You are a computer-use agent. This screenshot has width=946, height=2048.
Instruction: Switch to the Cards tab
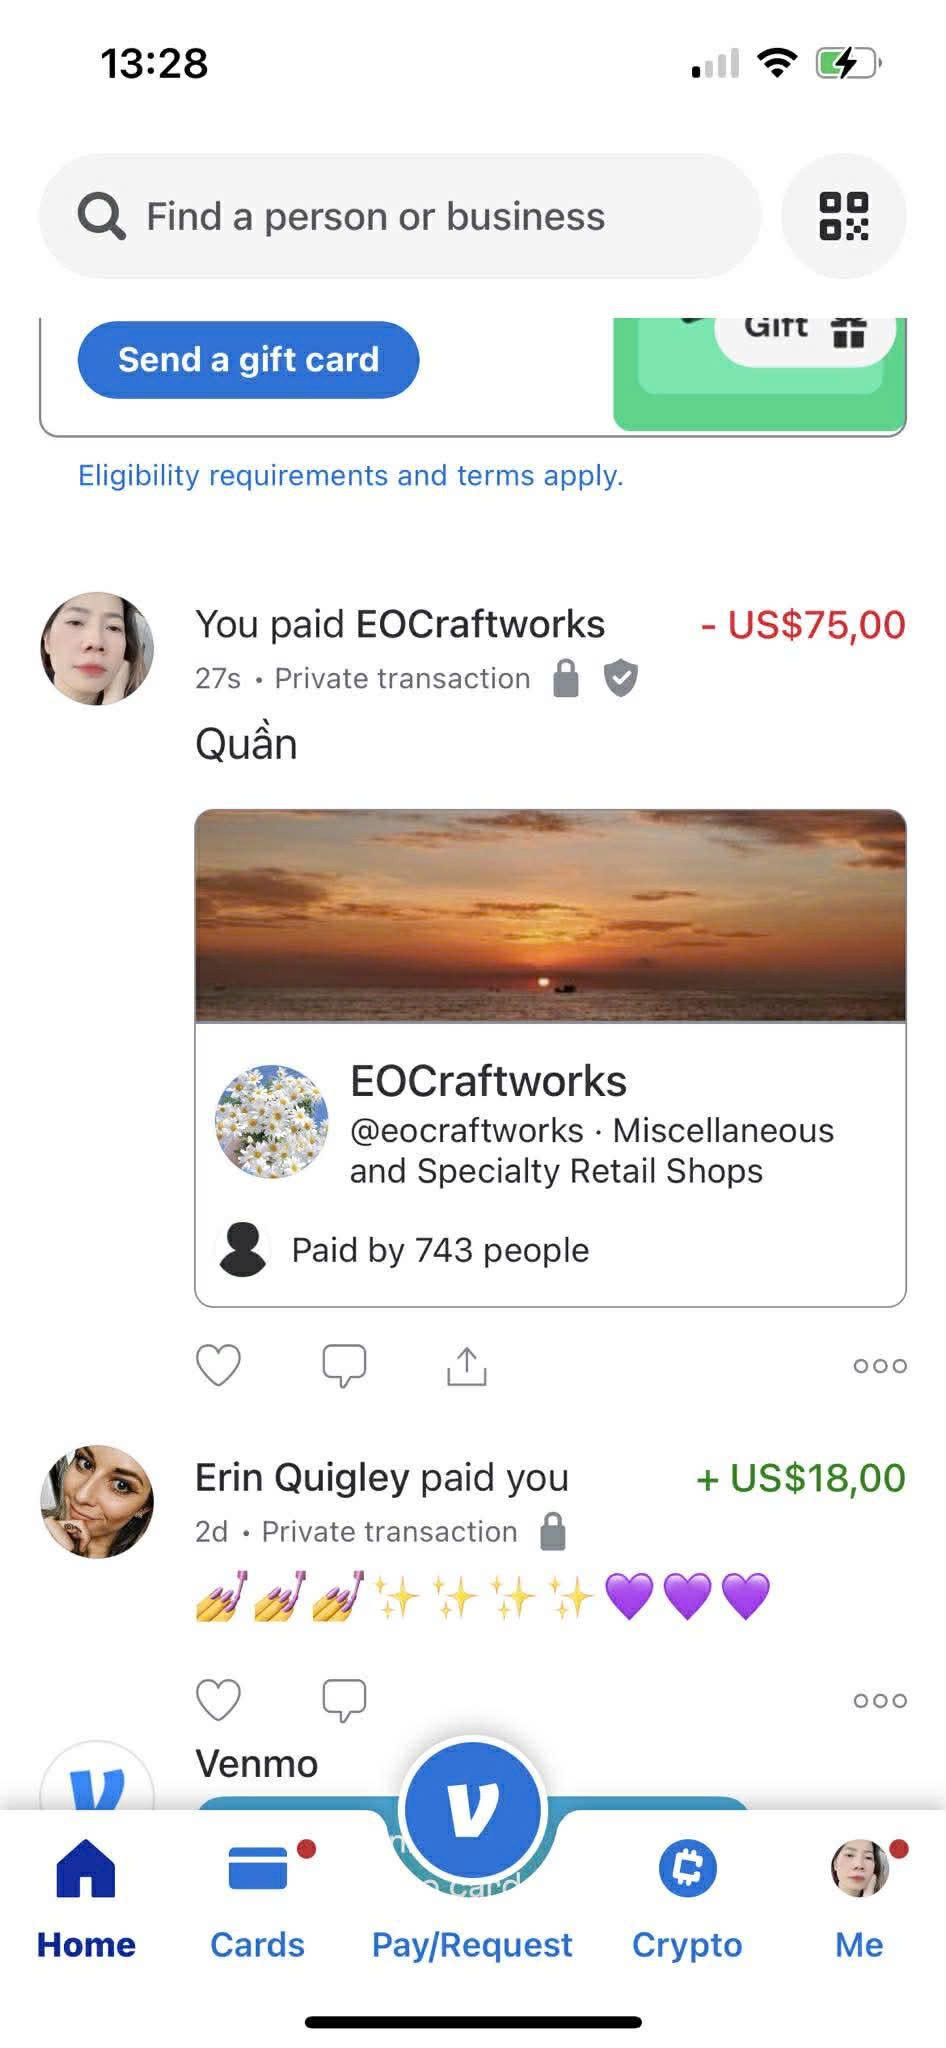tap(257, 1900)
